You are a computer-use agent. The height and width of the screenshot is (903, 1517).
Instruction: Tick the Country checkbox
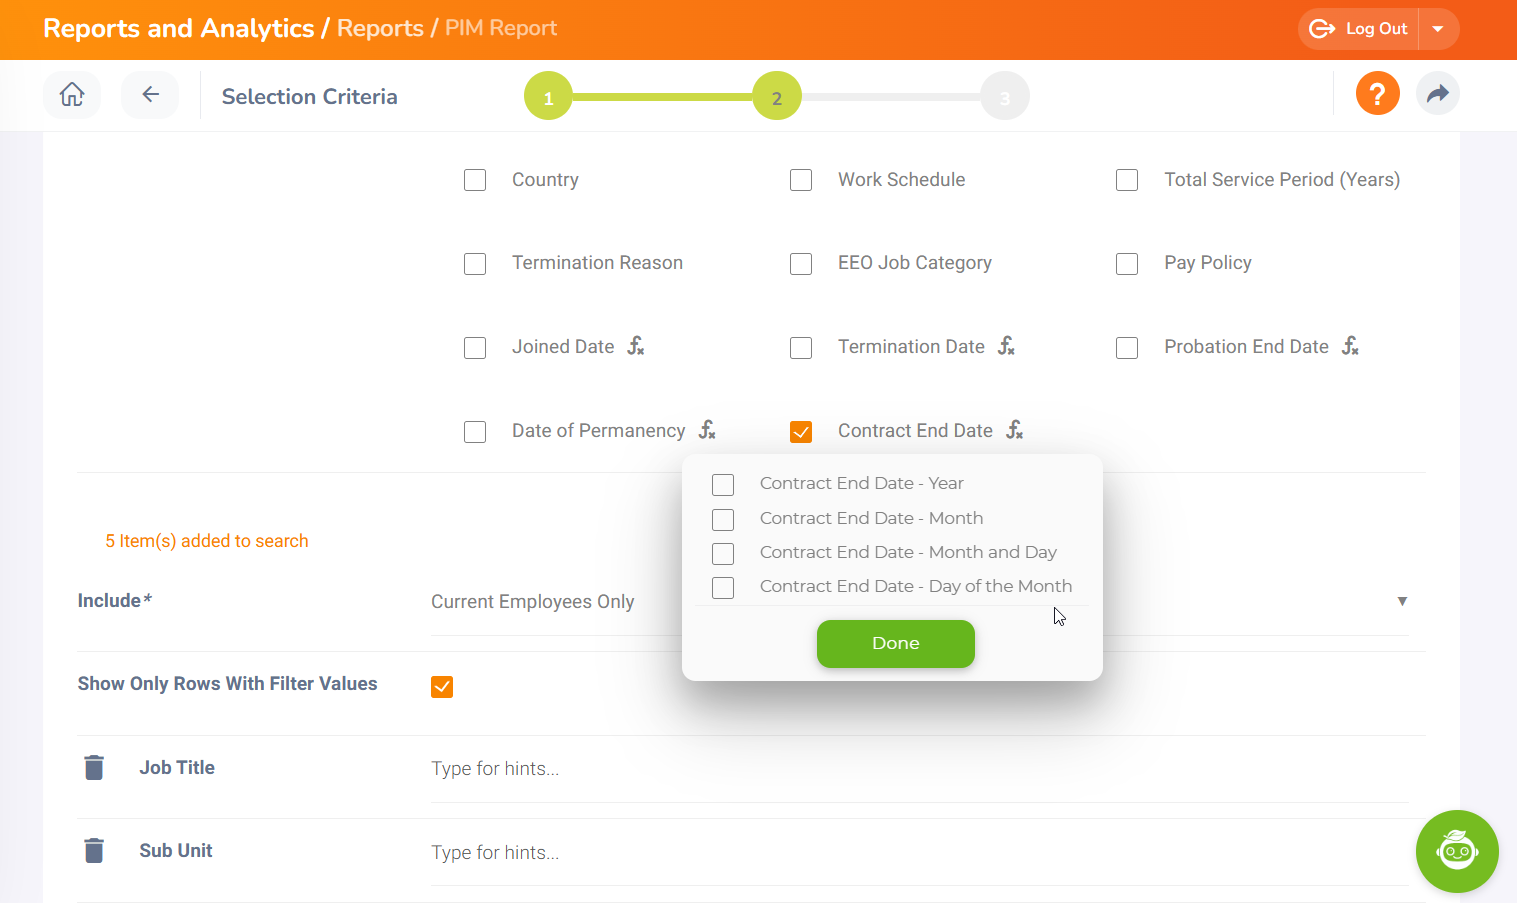(475, 180)
